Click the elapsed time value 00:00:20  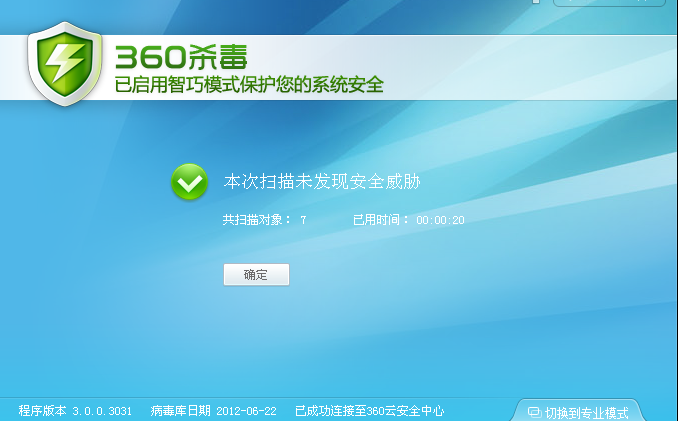pyautogui.click(x=440, y=220)
